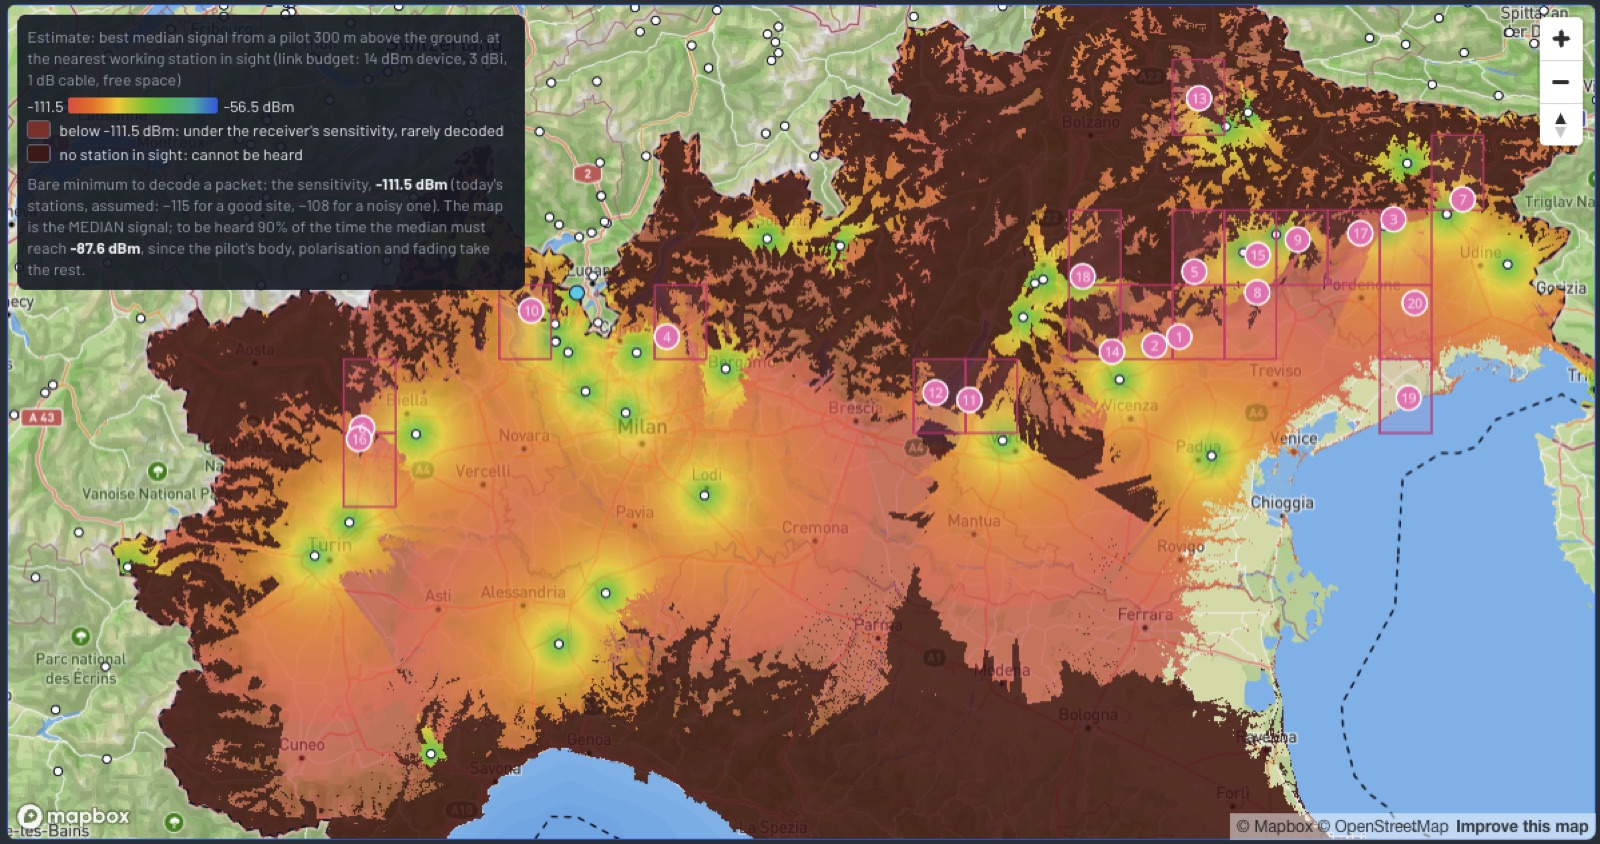Click the Turin city label
The width and height of the screenshot is (1600, 844).
[x=330, y=545]
